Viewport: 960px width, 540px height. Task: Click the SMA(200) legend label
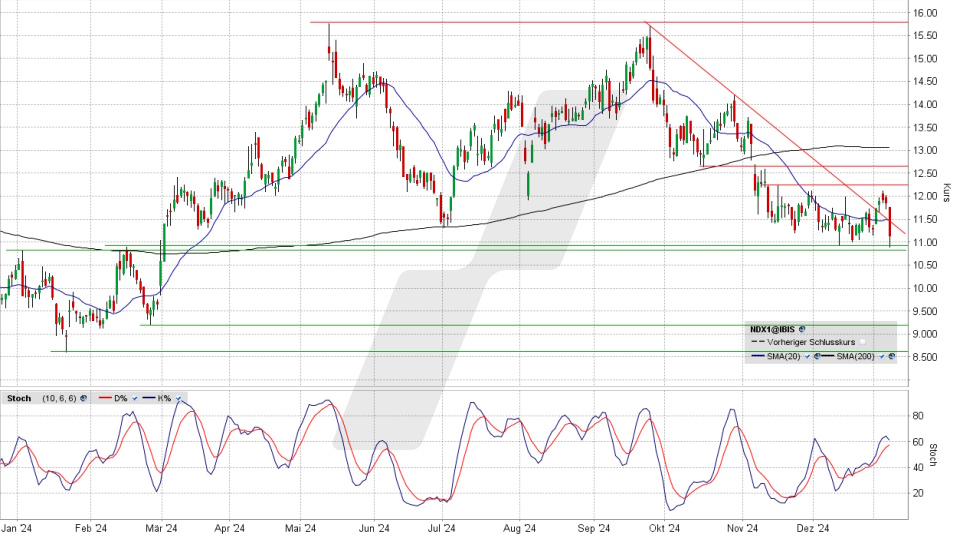[x=855, y=356]
